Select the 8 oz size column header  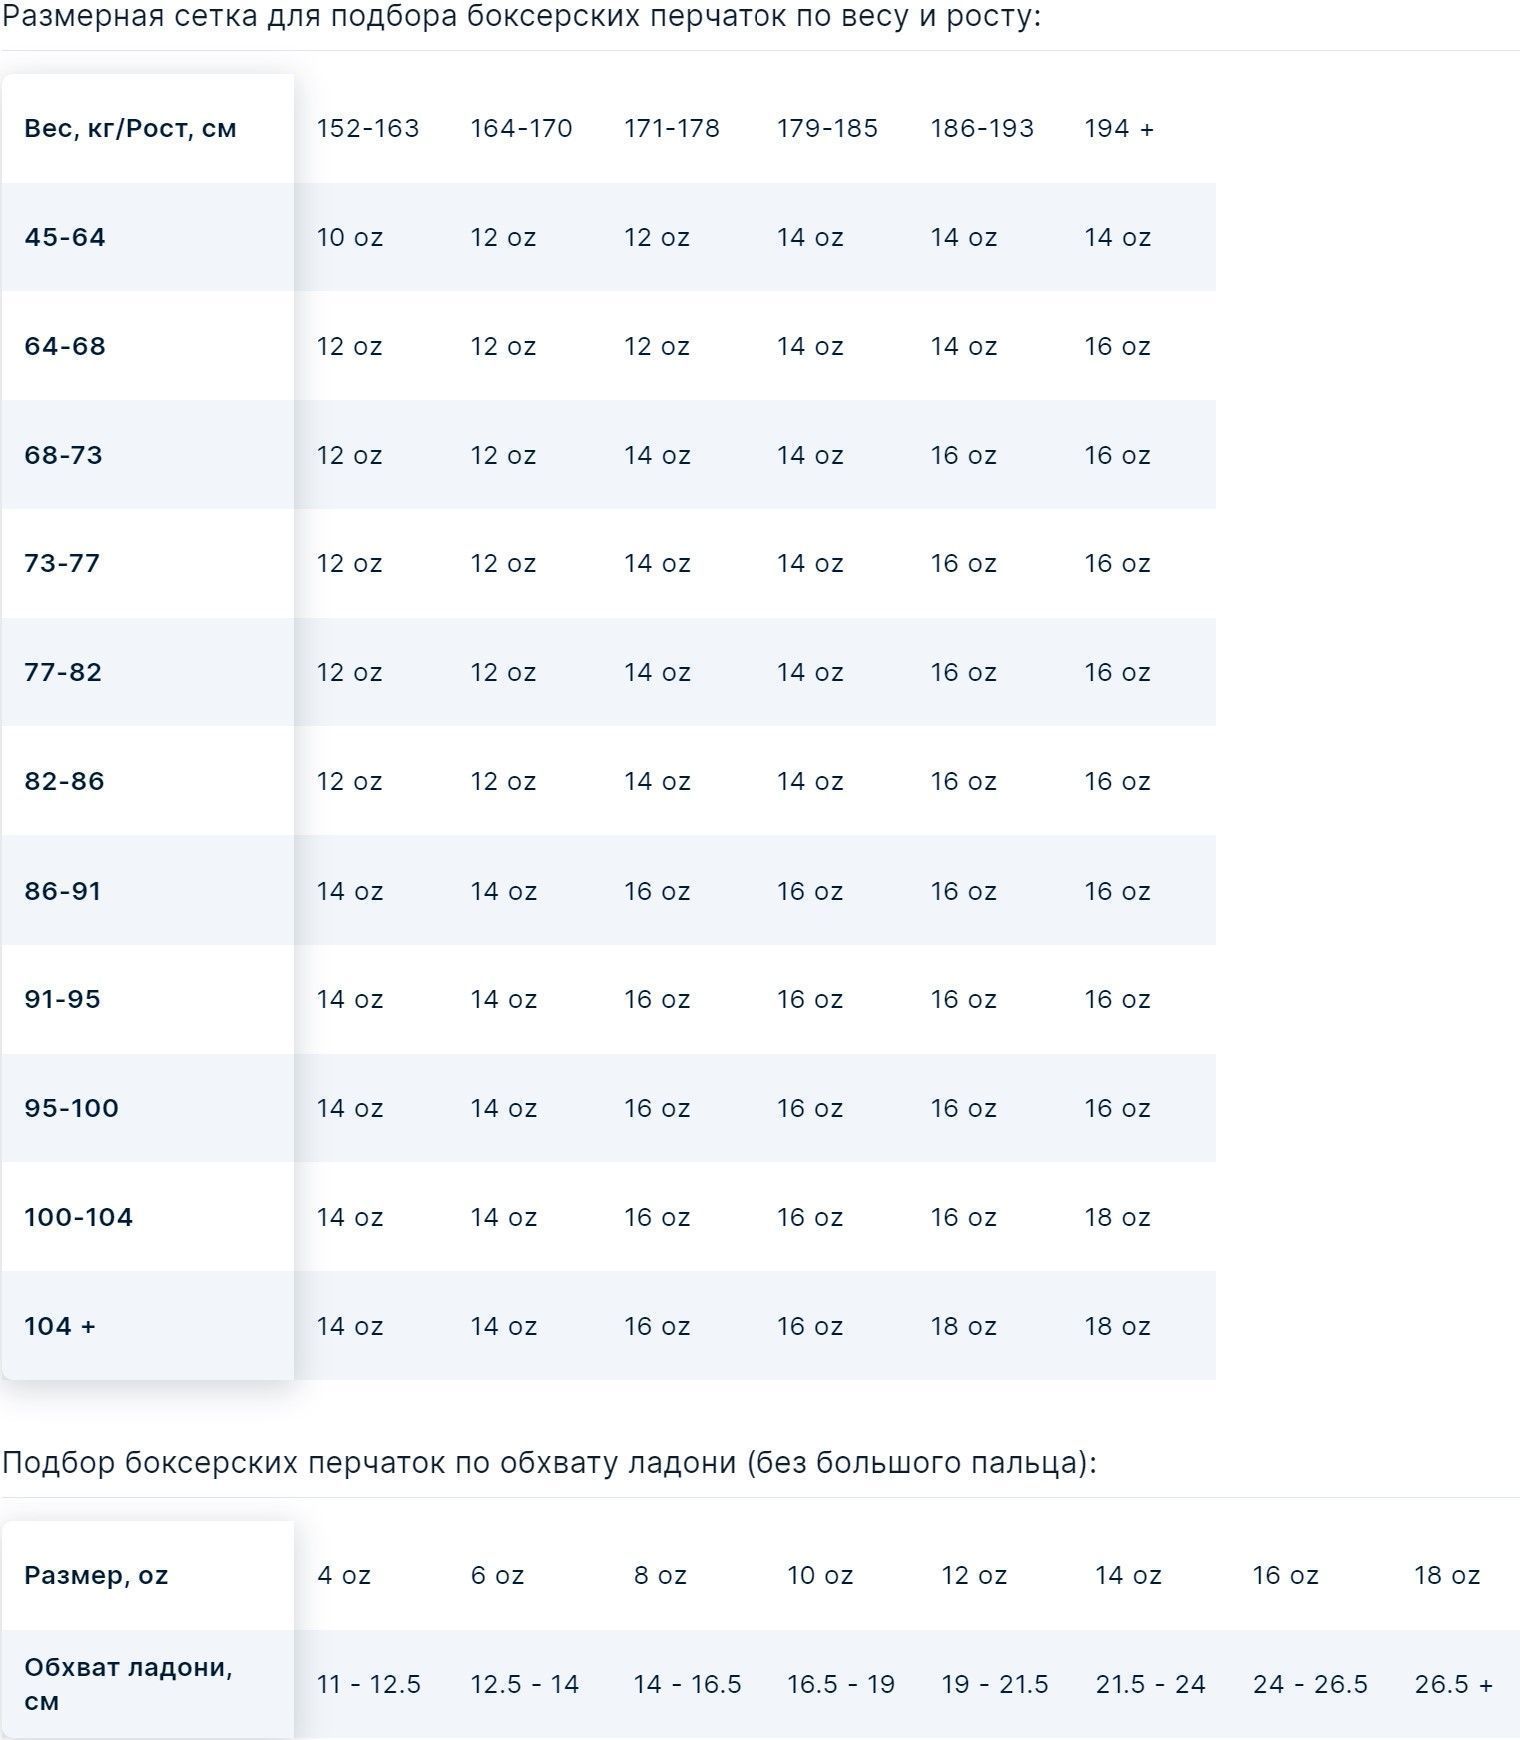659,1576
